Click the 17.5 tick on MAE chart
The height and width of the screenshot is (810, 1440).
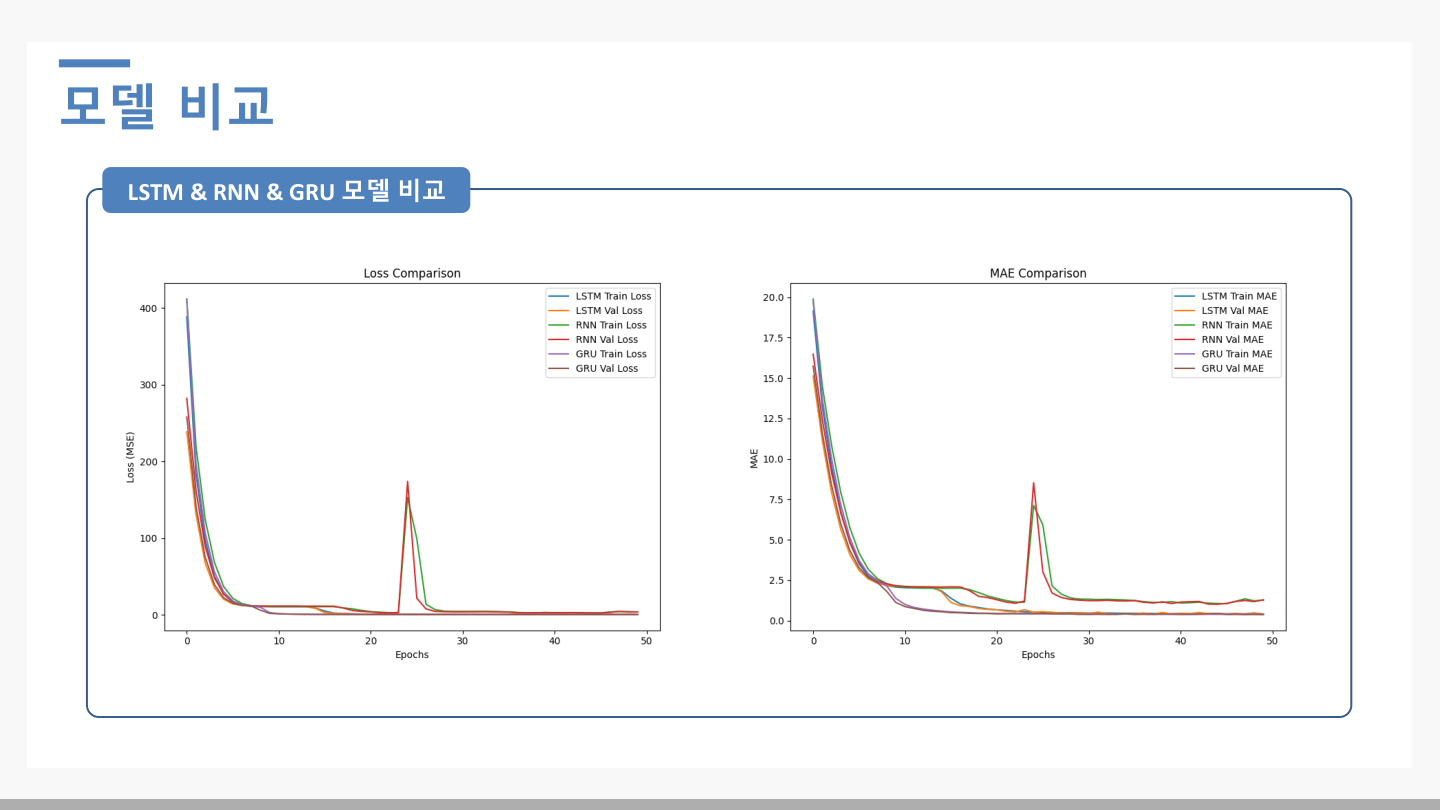(772, 338)
